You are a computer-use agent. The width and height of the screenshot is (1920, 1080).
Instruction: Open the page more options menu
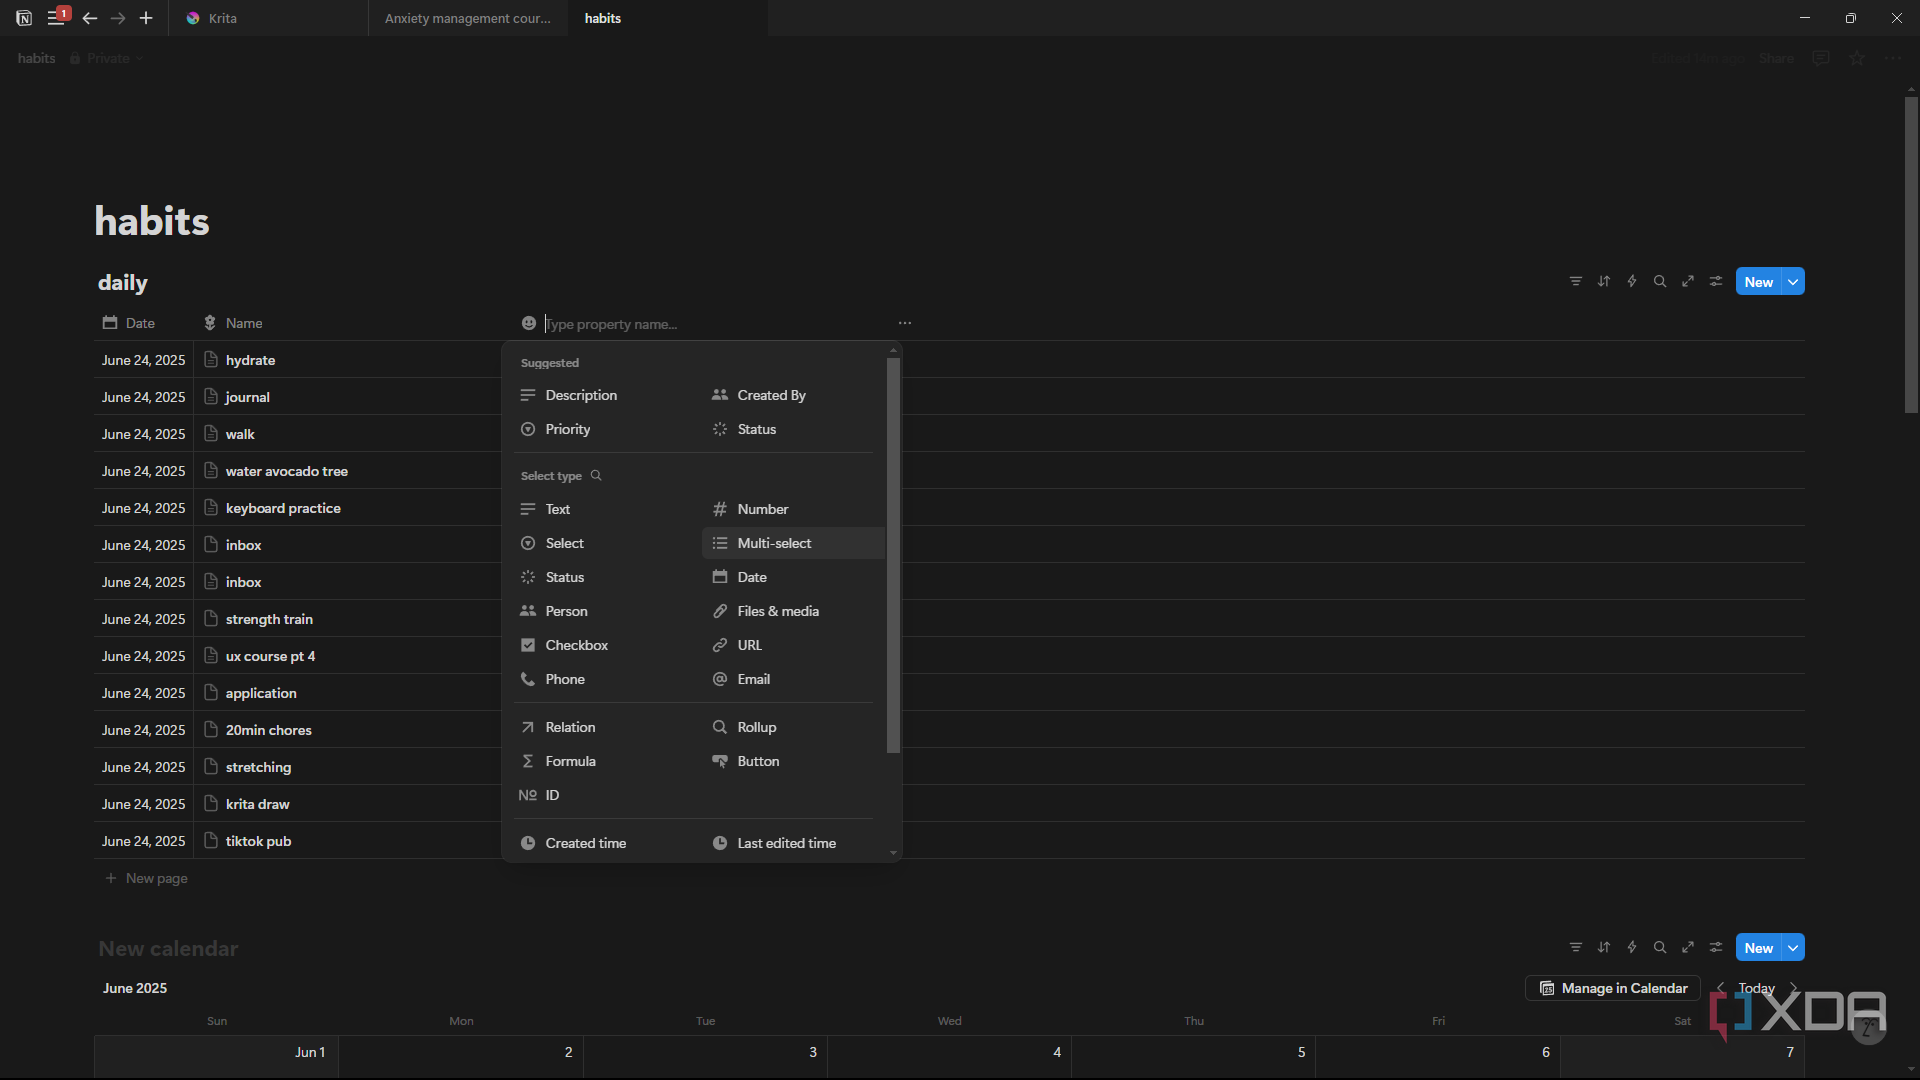tap(1893, 58)
